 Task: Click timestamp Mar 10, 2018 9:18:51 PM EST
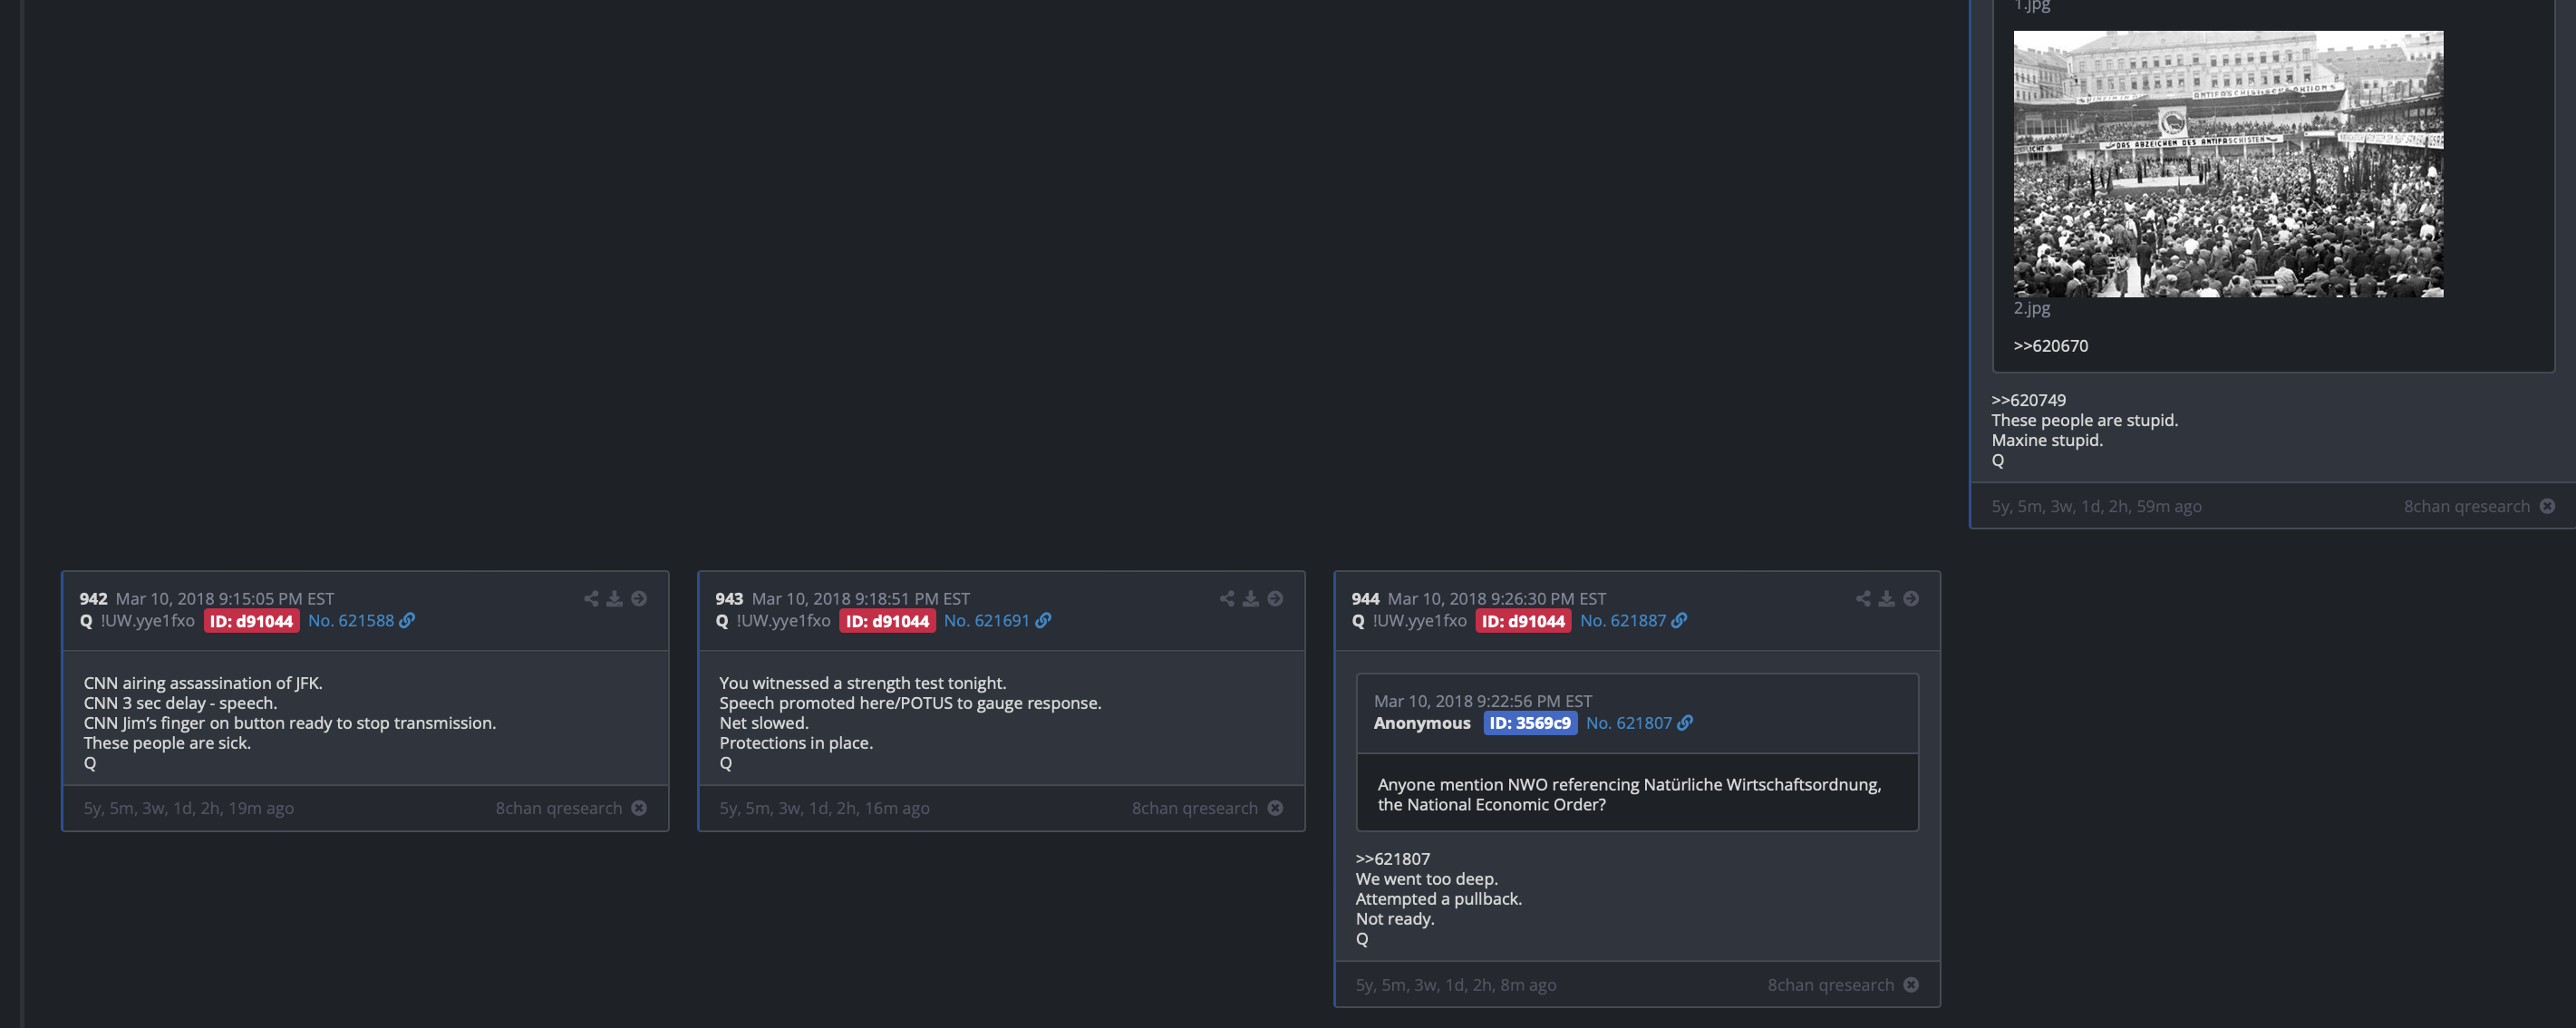point(861,598)
